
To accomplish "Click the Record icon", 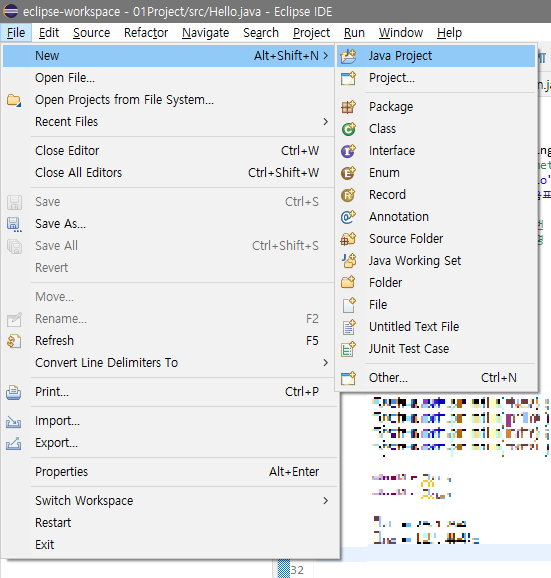I will 348,195.
